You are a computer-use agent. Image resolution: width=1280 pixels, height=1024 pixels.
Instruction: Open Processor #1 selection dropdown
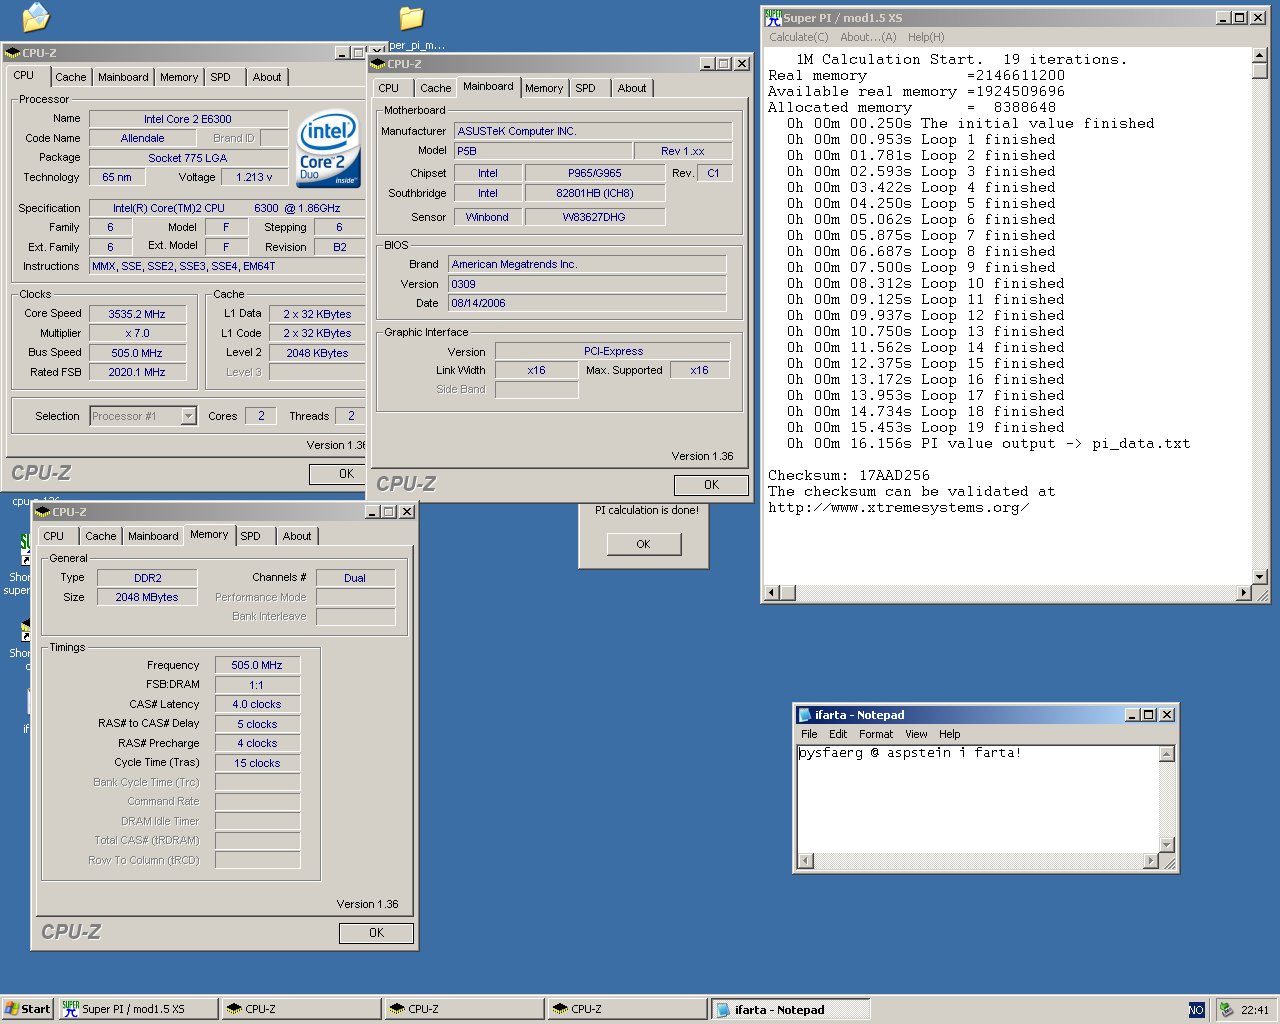click(x=188, y=416)
